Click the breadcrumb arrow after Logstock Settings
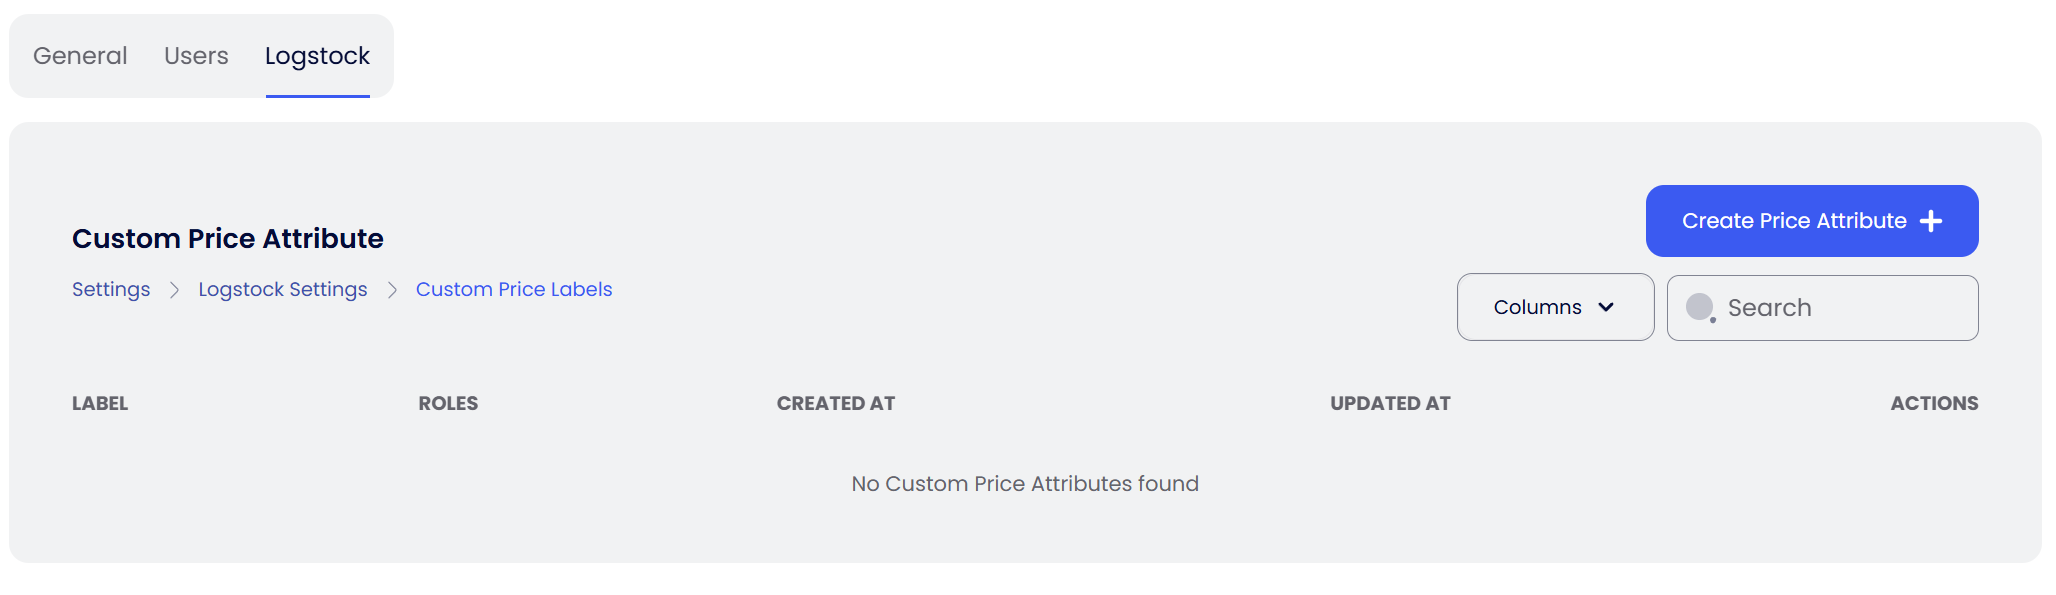 (x=392, y=290)
